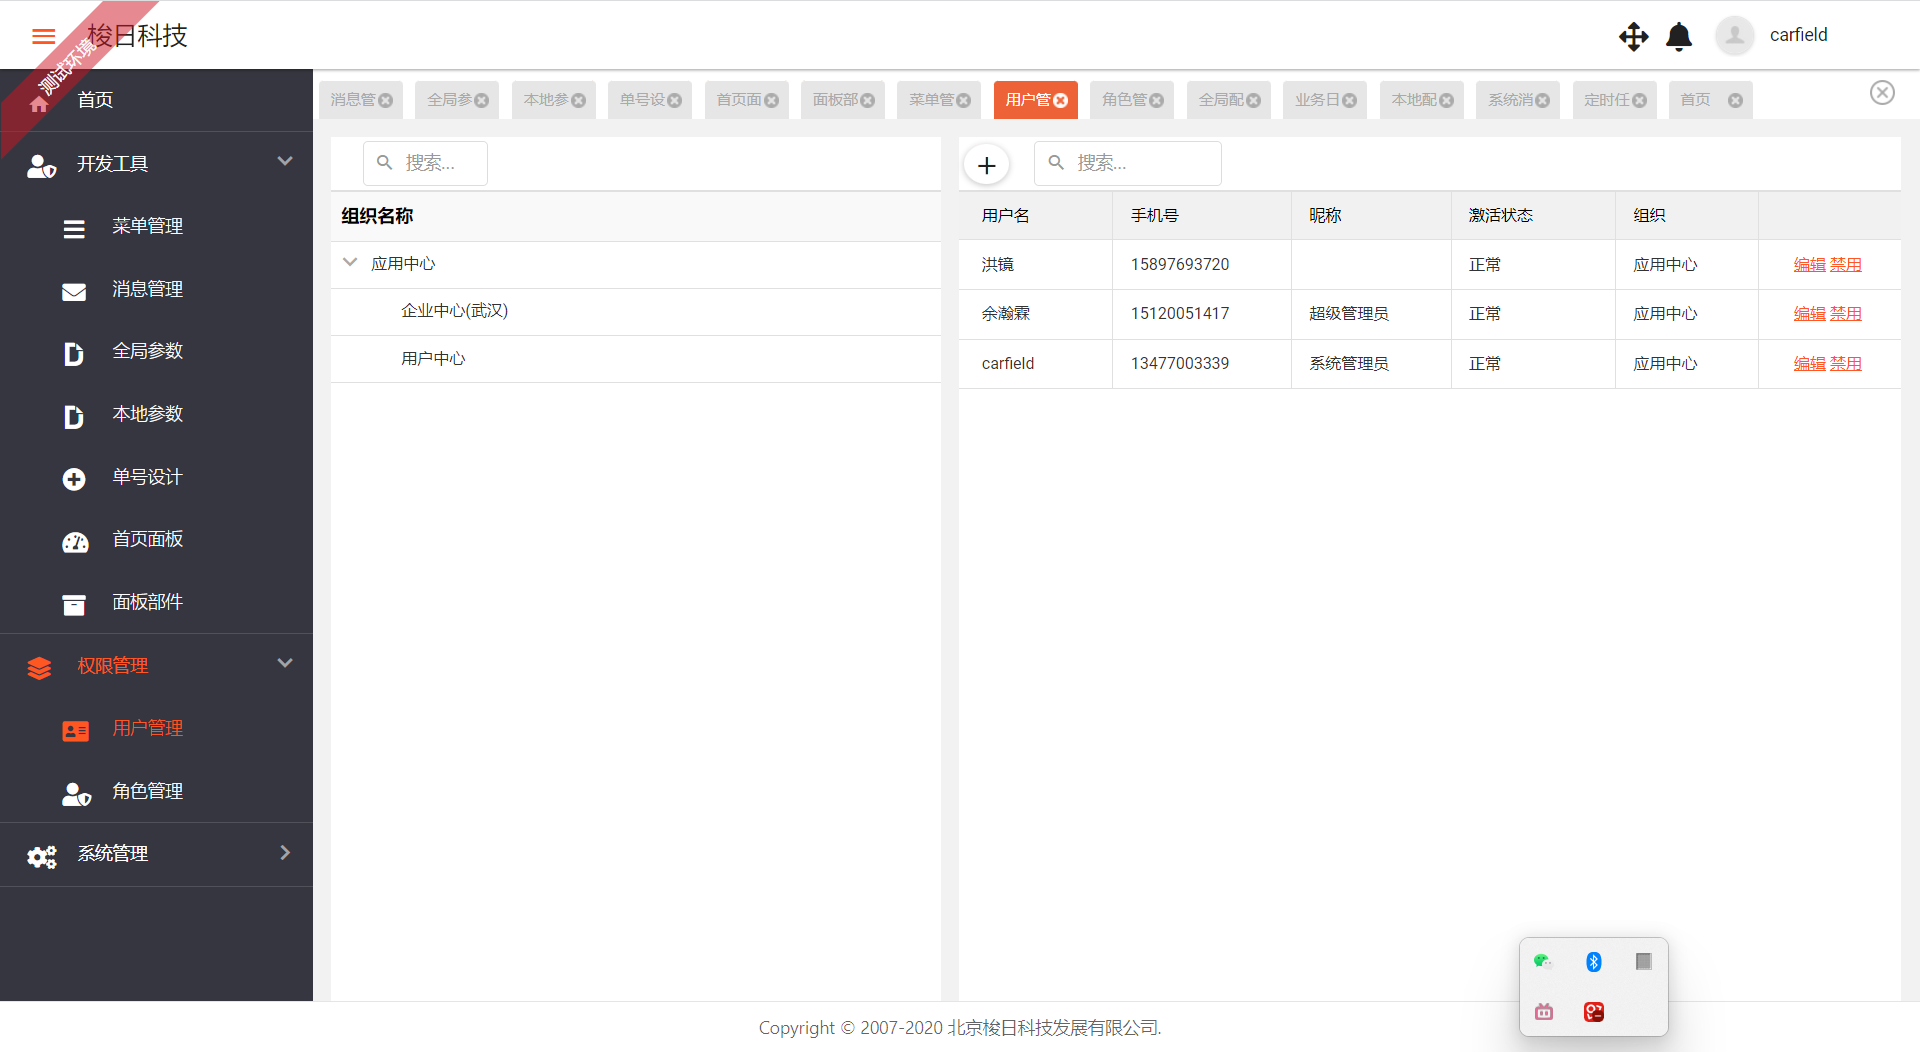Screen dimensions: 1920x1052
Task: Click Bluetooth icon in tray popup
Action: tap(1594, 961)
